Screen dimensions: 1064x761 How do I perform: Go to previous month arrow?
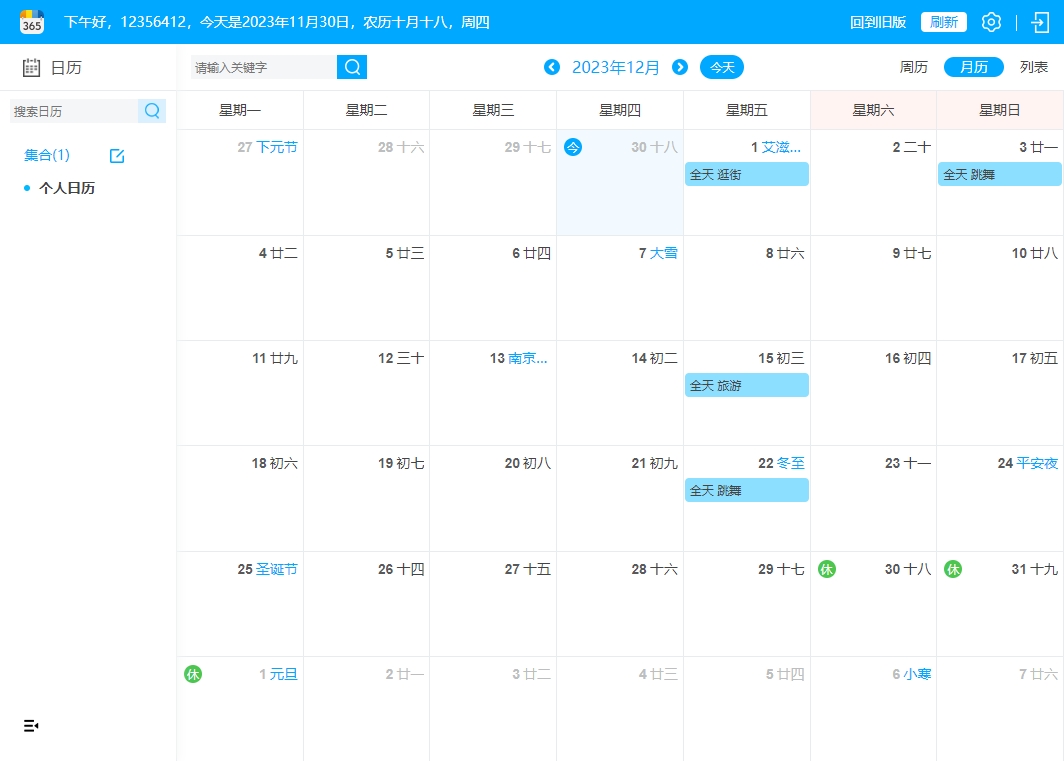(x=552, y=67)
